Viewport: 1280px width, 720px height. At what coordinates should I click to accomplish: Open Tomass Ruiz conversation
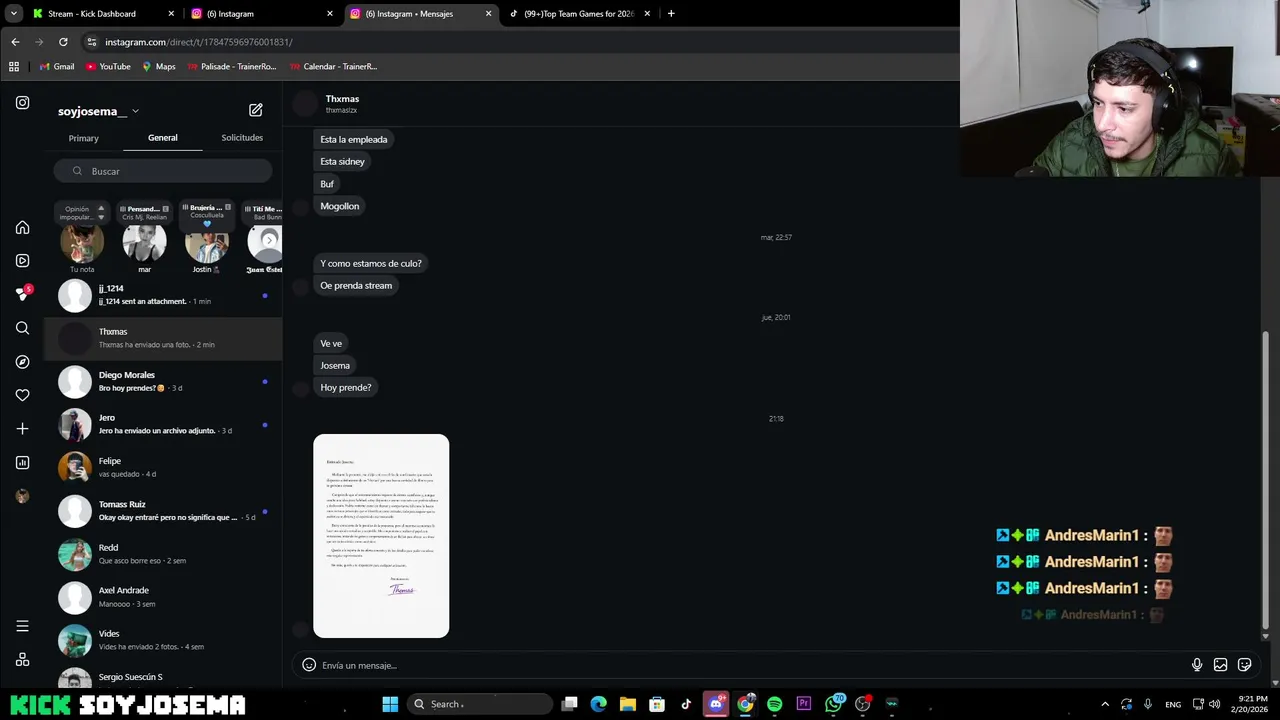click(164, 511)
